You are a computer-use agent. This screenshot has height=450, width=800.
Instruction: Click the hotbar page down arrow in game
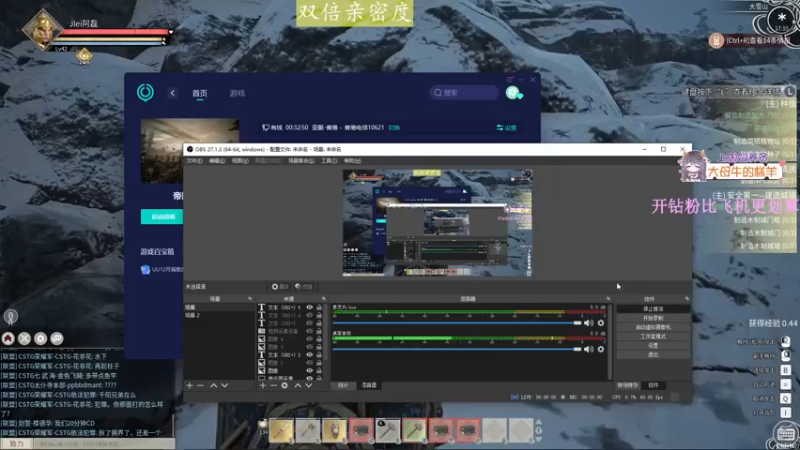pyautogui.click(x=538, y=439)
